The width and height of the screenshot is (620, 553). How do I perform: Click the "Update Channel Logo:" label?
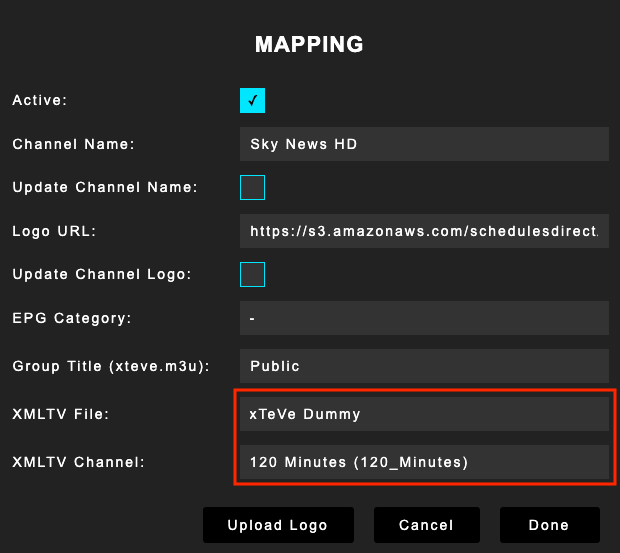[102, 274]
